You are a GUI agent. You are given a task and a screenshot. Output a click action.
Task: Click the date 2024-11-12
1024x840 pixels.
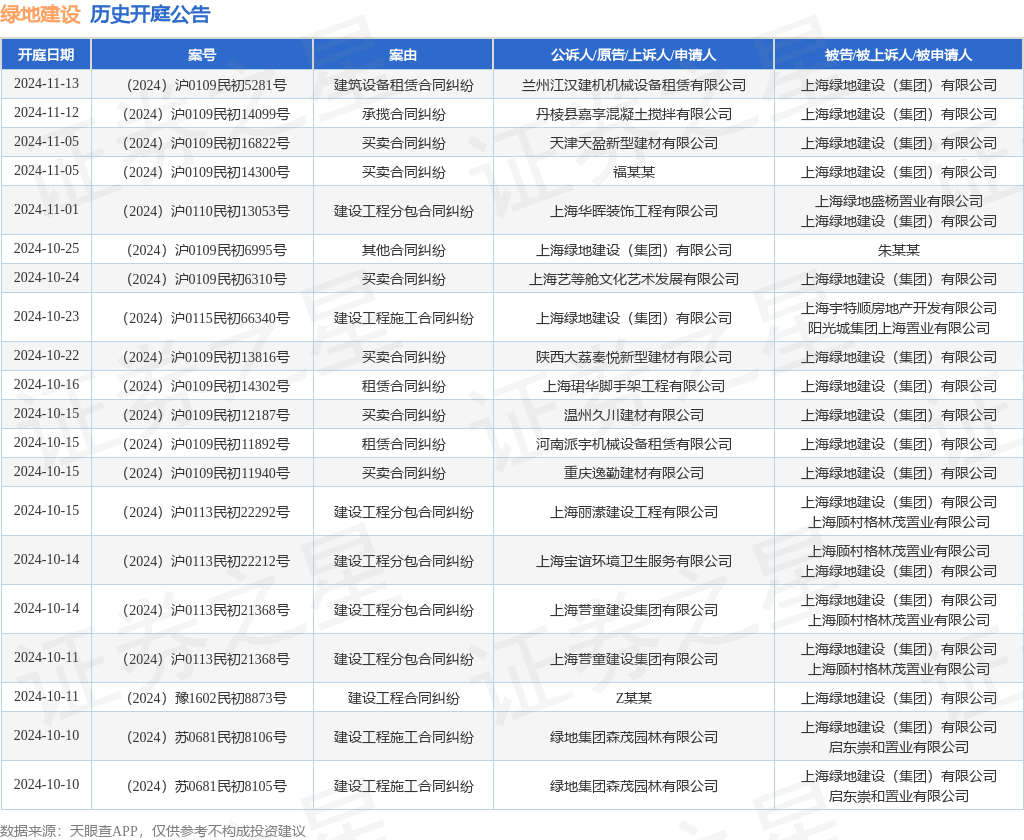(46, 112)
